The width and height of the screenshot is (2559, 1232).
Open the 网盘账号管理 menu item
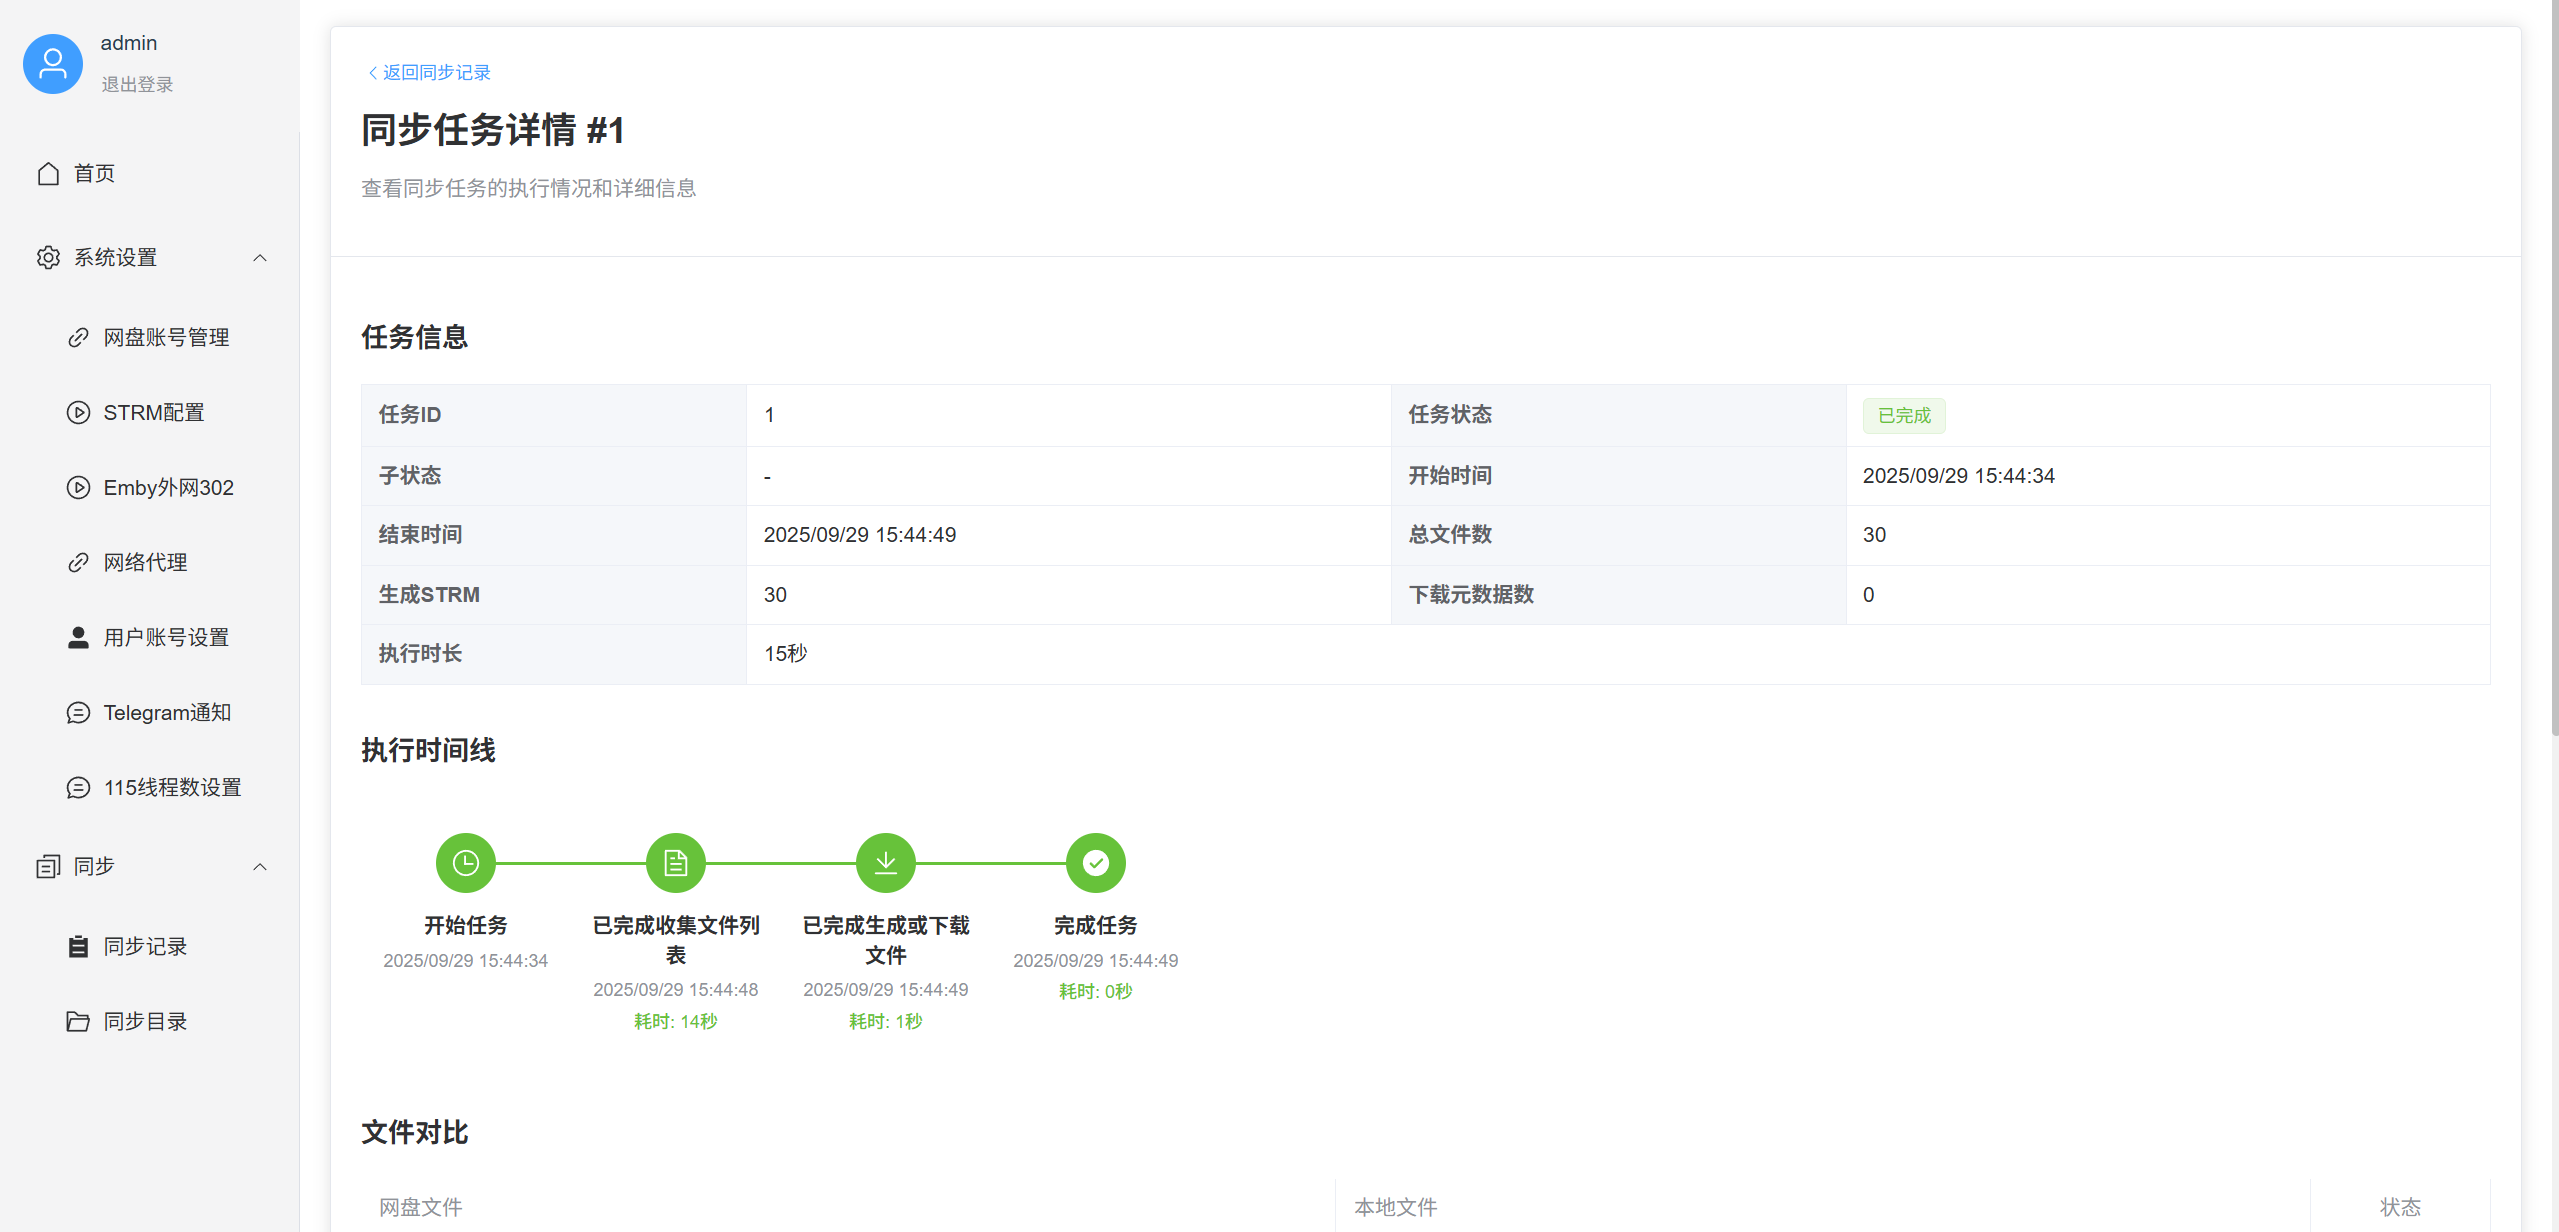166,338
